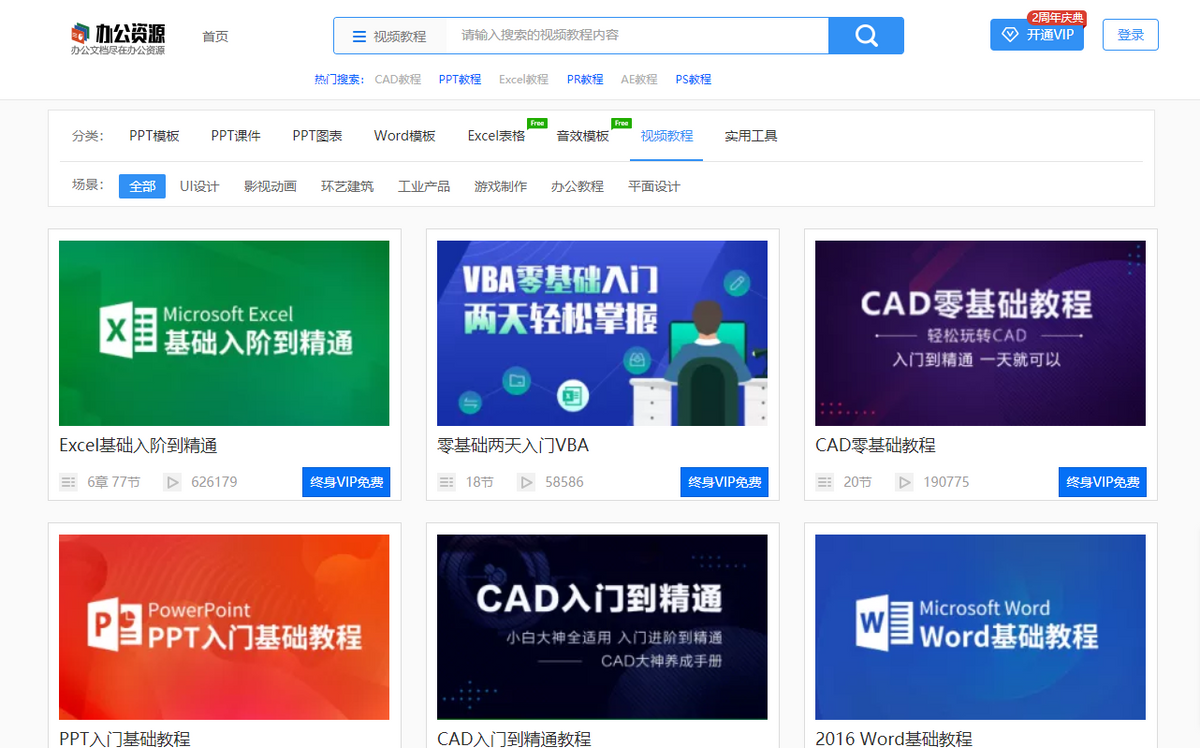
Task: Select the 全部 scene filter
Action: pyautogui.click(x=142, y=186)
